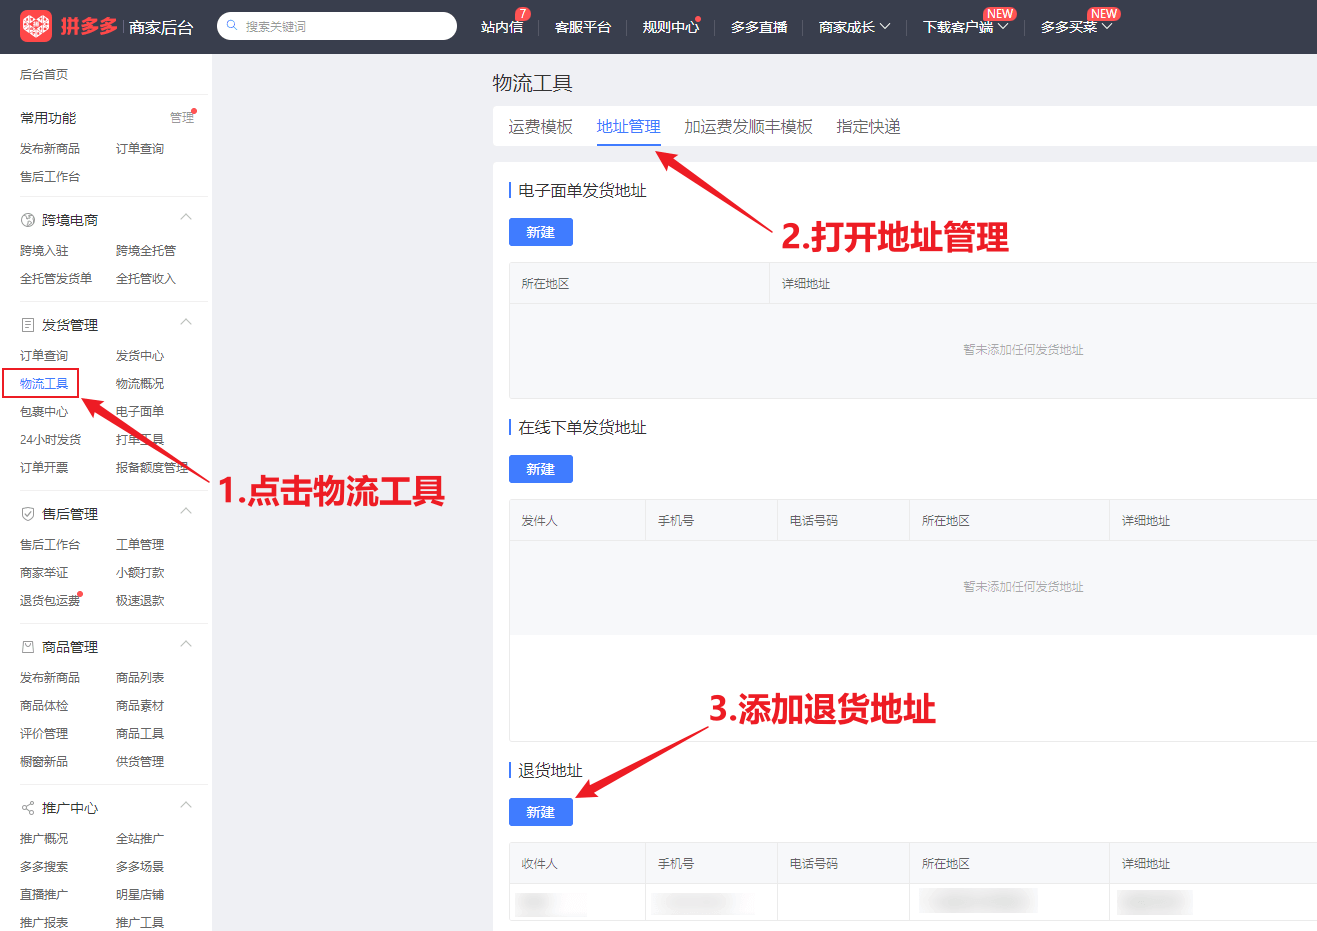Open 售后工作台 under 常用功能
This screenshot has height=931, width=1317.
click(x=50, y=177)
